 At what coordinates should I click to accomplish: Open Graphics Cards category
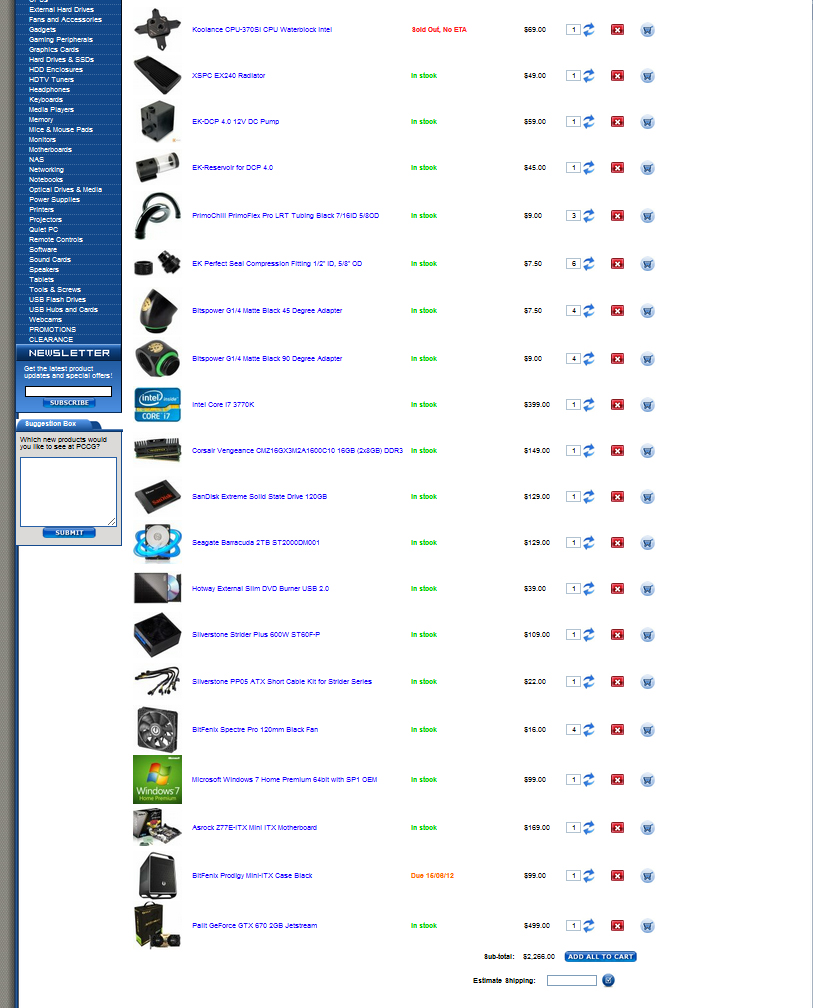[54, 50]
